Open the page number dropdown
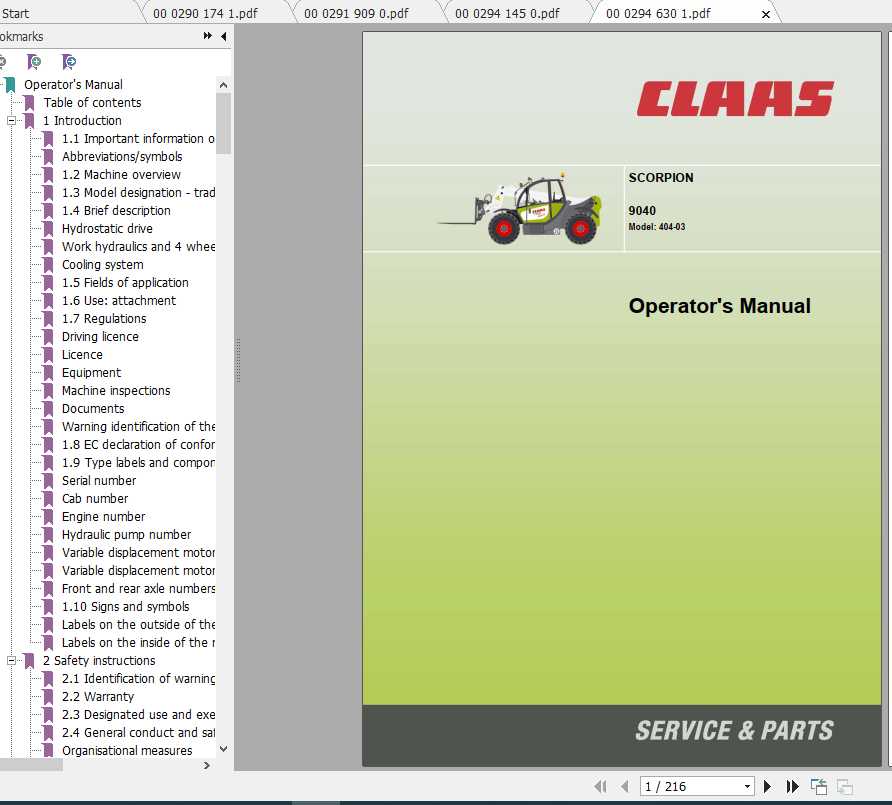Viewport: 892px width, 805px height. (745, 786)
